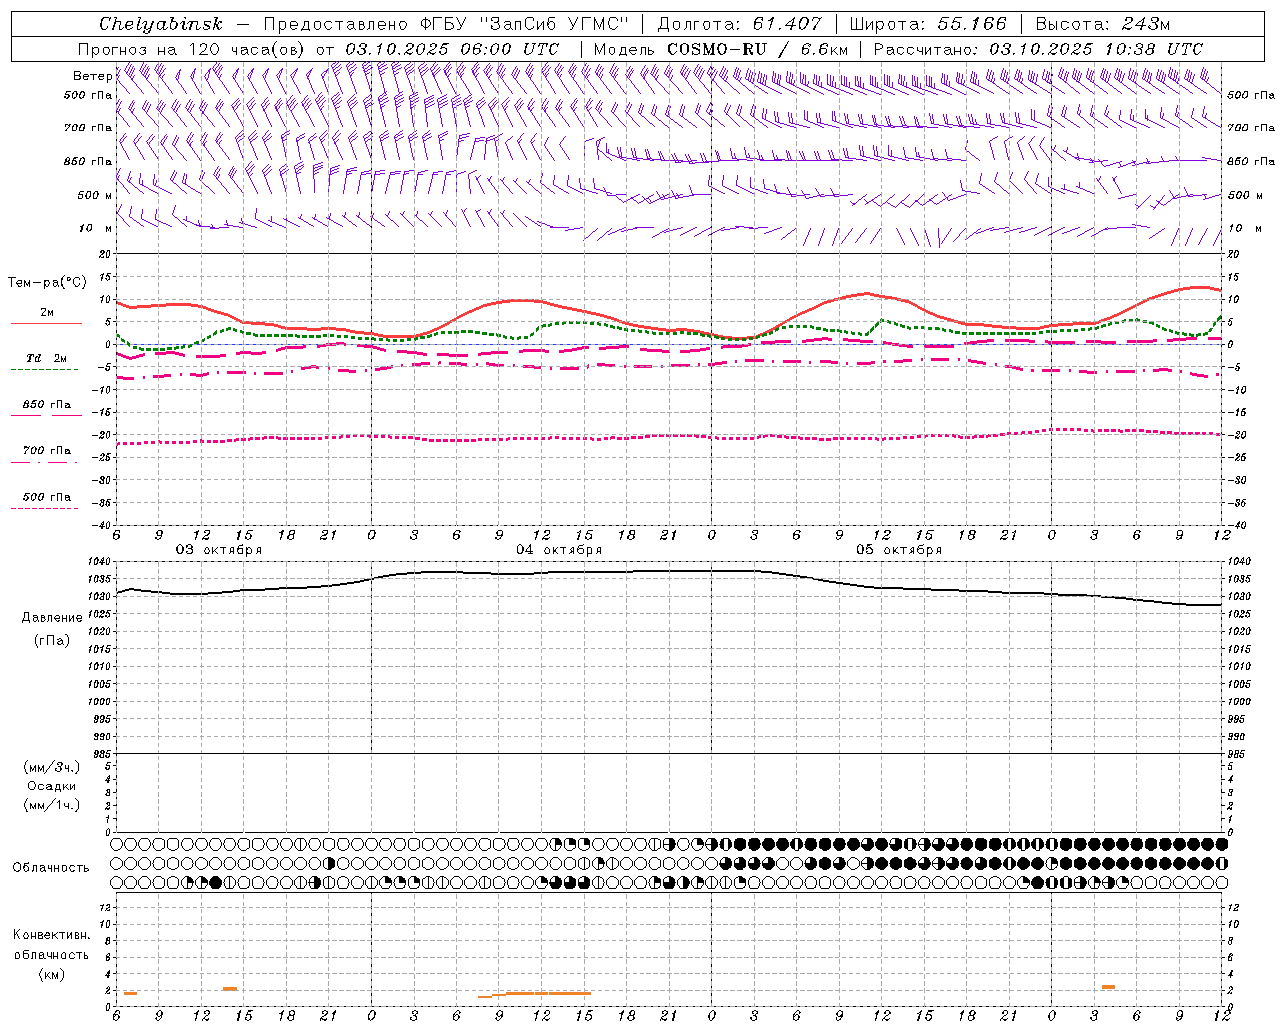The image size is (1280, 1024).
Task: Click the '500 м' wind level label
Action: (95, 195)
